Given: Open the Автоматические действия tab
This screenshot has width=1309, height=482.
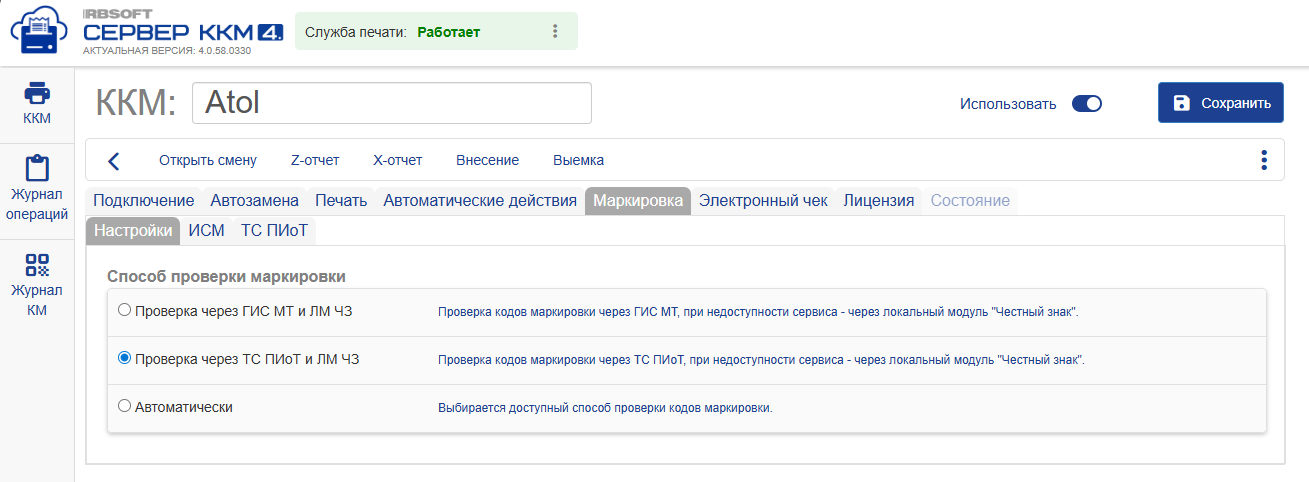Looking at the screenshot, I should (480, 201).
